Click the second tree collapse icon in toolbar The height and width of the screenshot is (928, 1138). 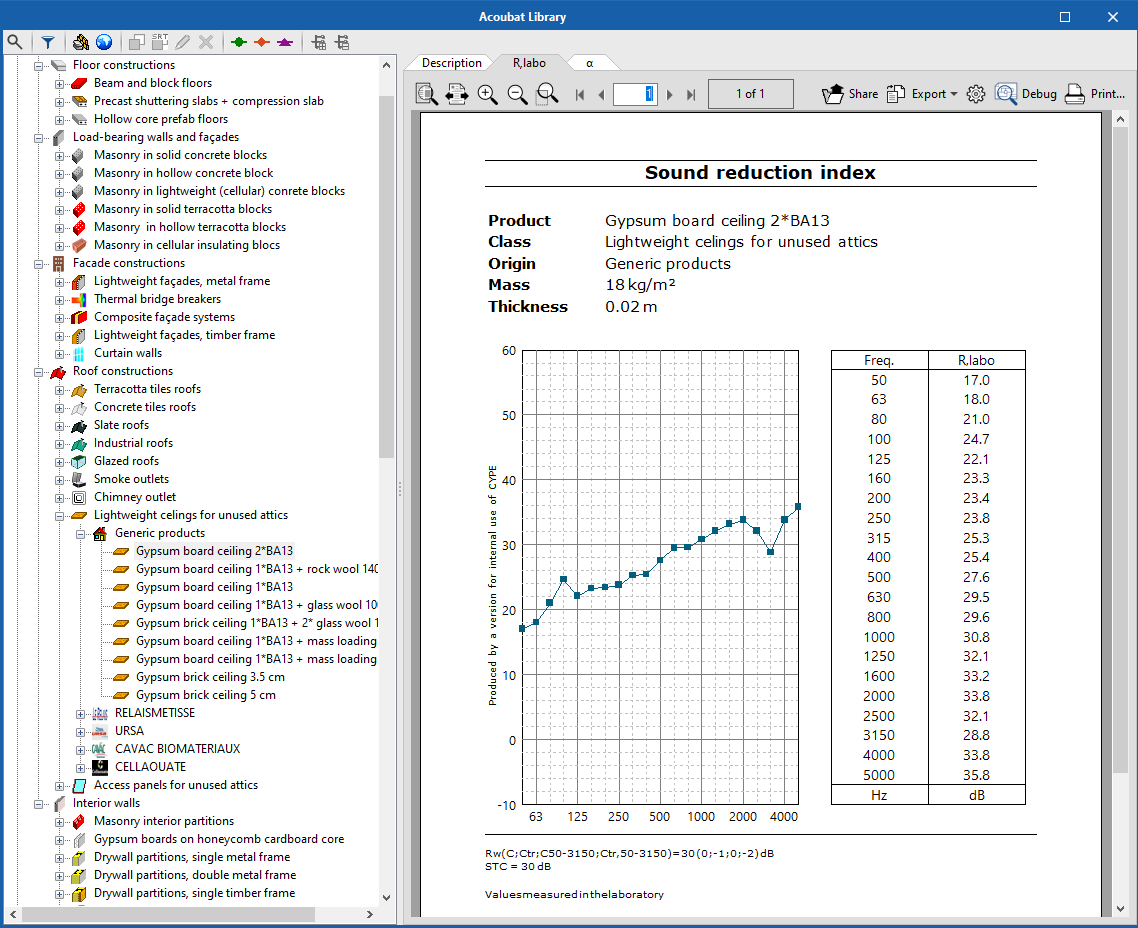pos(341,42)
